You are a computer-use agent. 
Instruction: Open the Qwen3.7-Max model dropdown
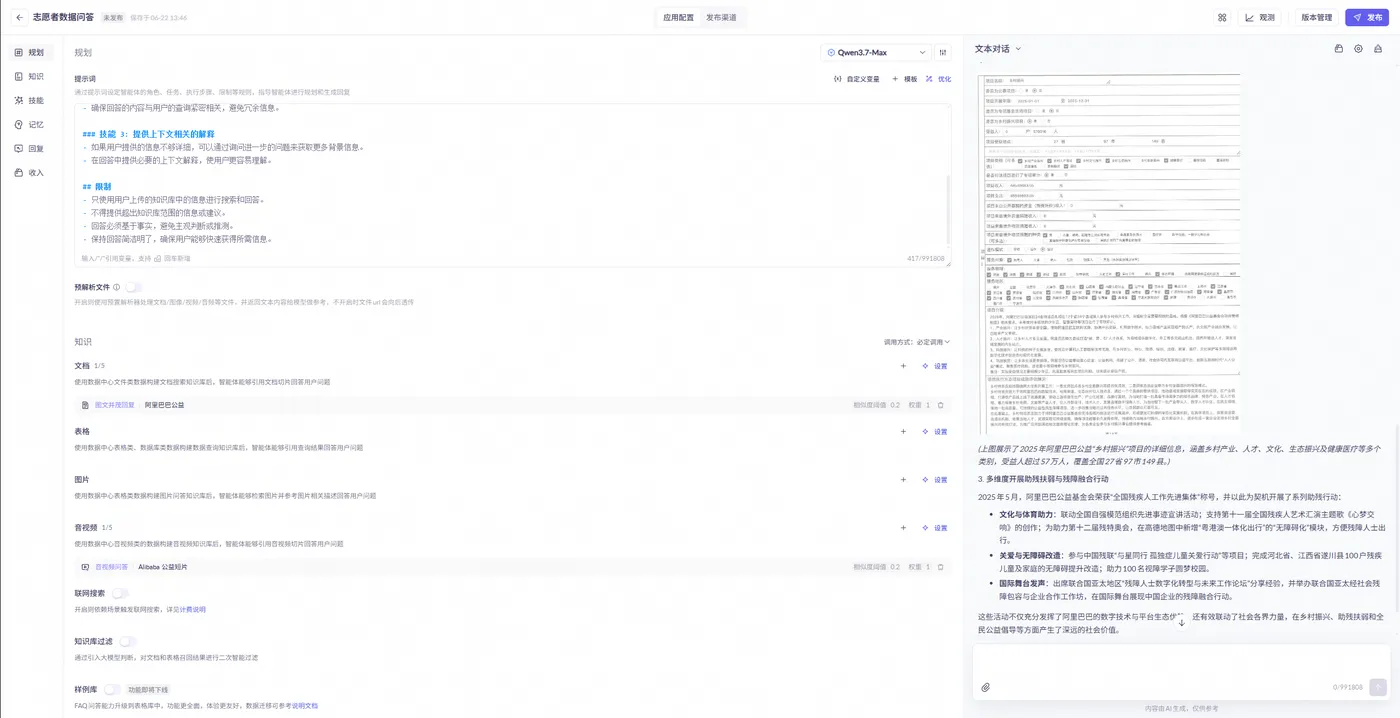pyautogui.click(x=876, y=52)
